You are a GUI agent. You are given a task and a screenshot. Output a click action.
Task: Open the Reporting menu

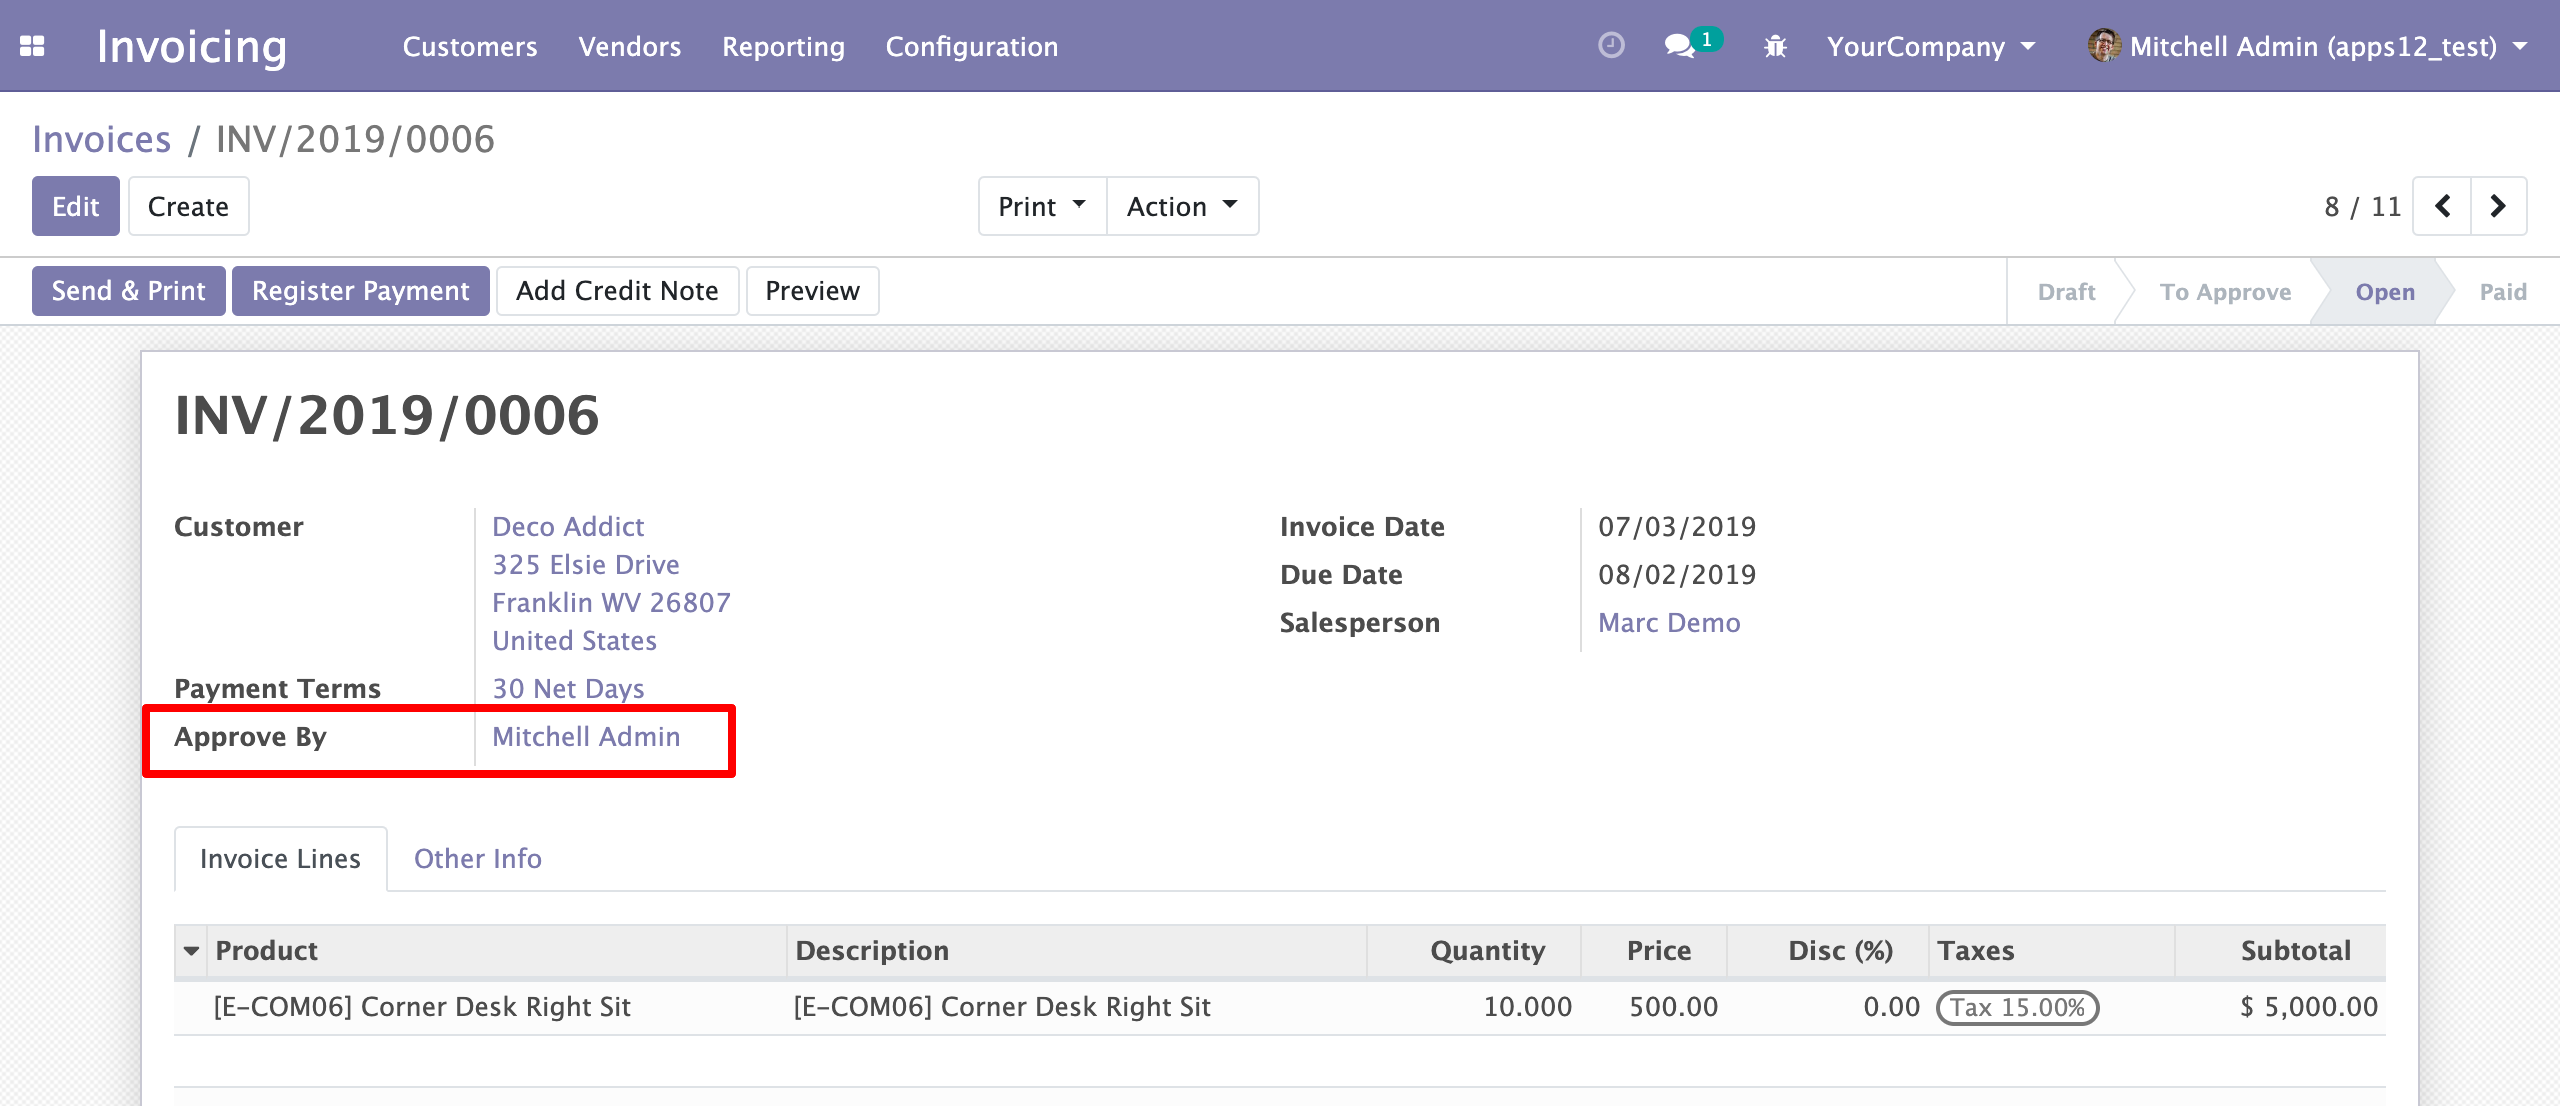click(783, 46)
